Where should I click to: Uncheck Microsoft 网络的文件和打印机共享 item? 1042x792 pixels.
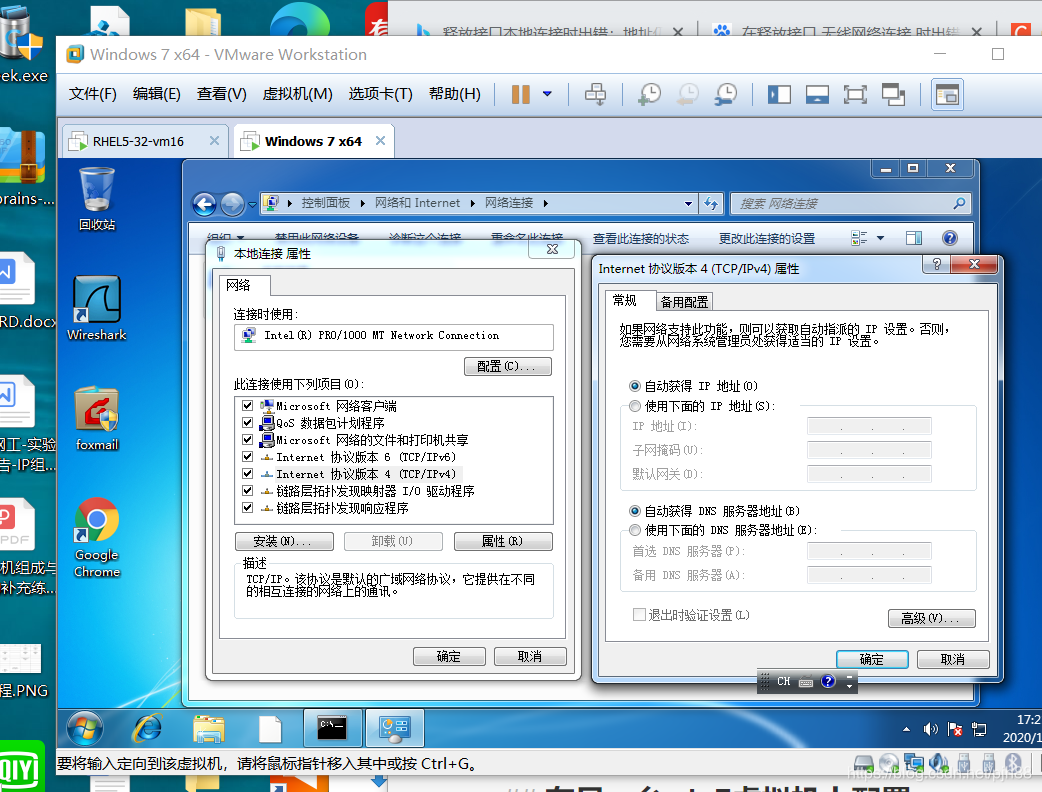coord(248,440)
